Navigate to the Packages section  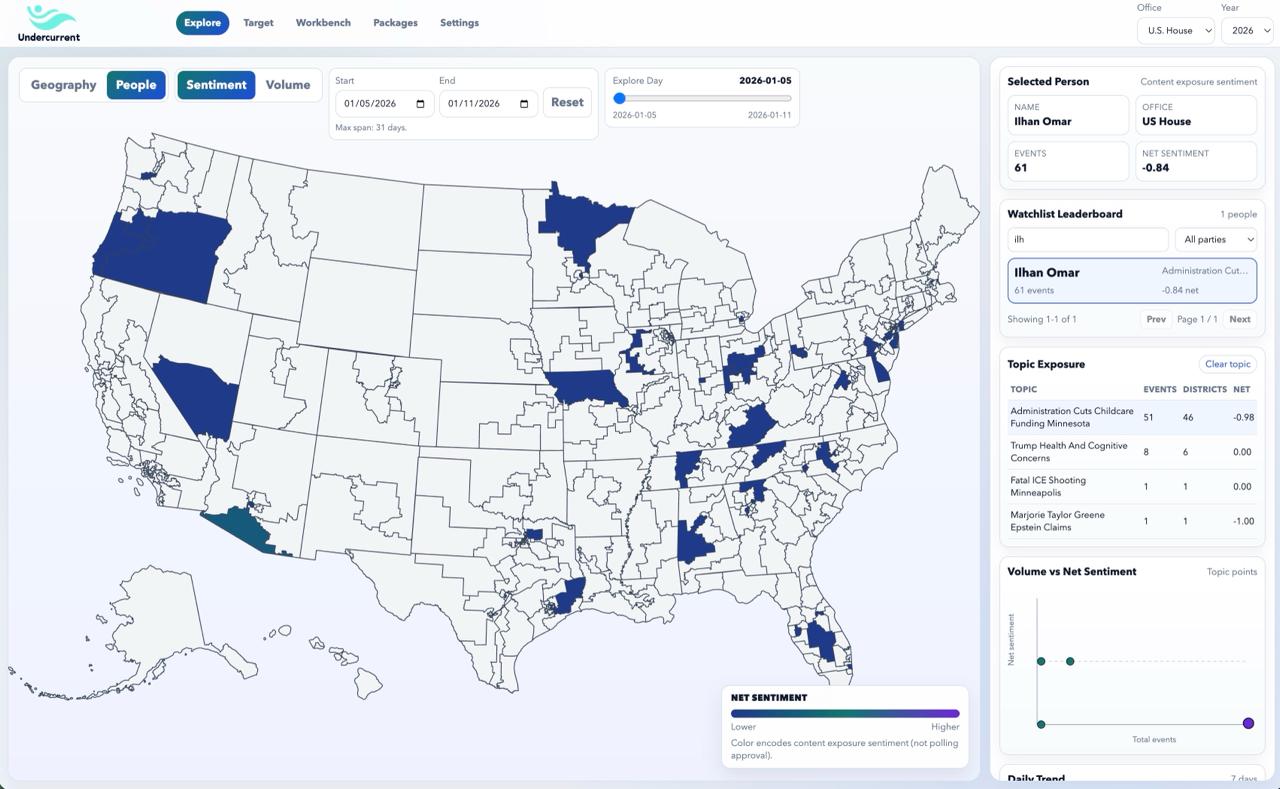(x=395, y=22)
